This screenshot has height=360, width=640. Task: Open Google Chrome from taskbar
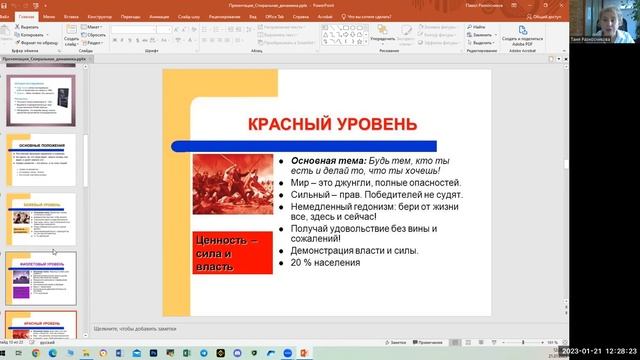(x=36, y=353)
